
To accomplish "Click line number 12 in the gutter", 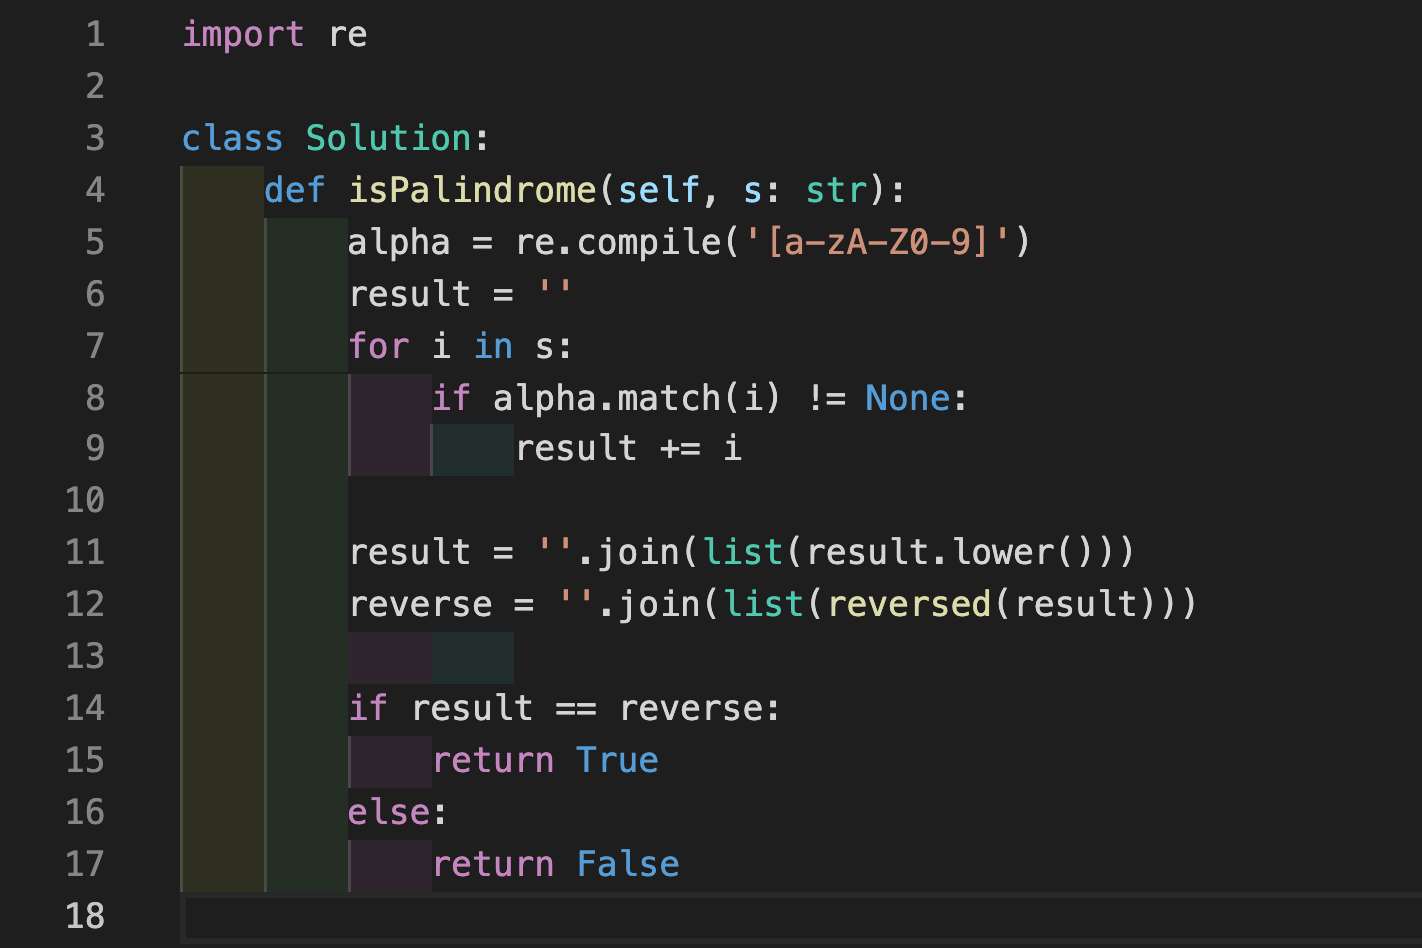I will (x=85, y=604).
